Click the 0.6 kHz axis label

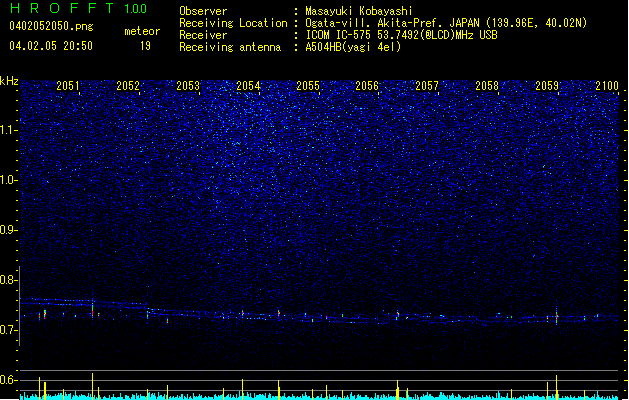[8, 380]
